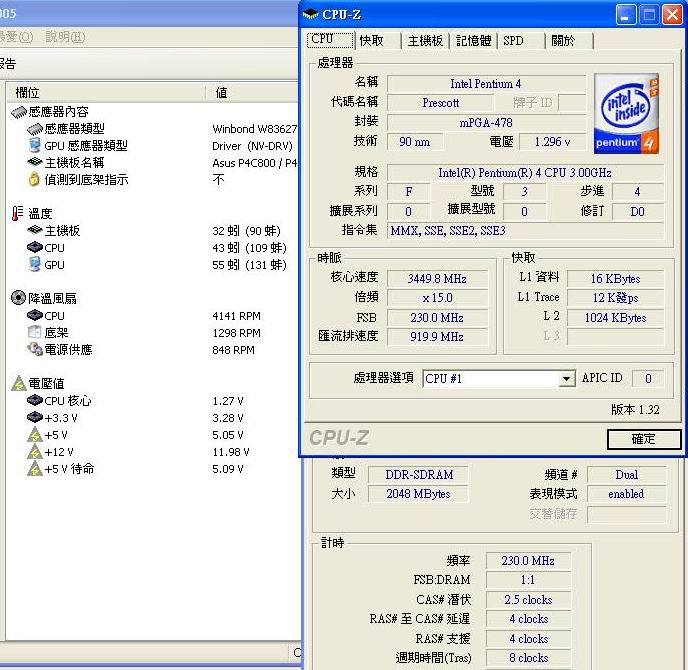Select the 1:1 FSB:DRAM ratio value
Screen dimensions: 688x670
(x=528, y=580)
